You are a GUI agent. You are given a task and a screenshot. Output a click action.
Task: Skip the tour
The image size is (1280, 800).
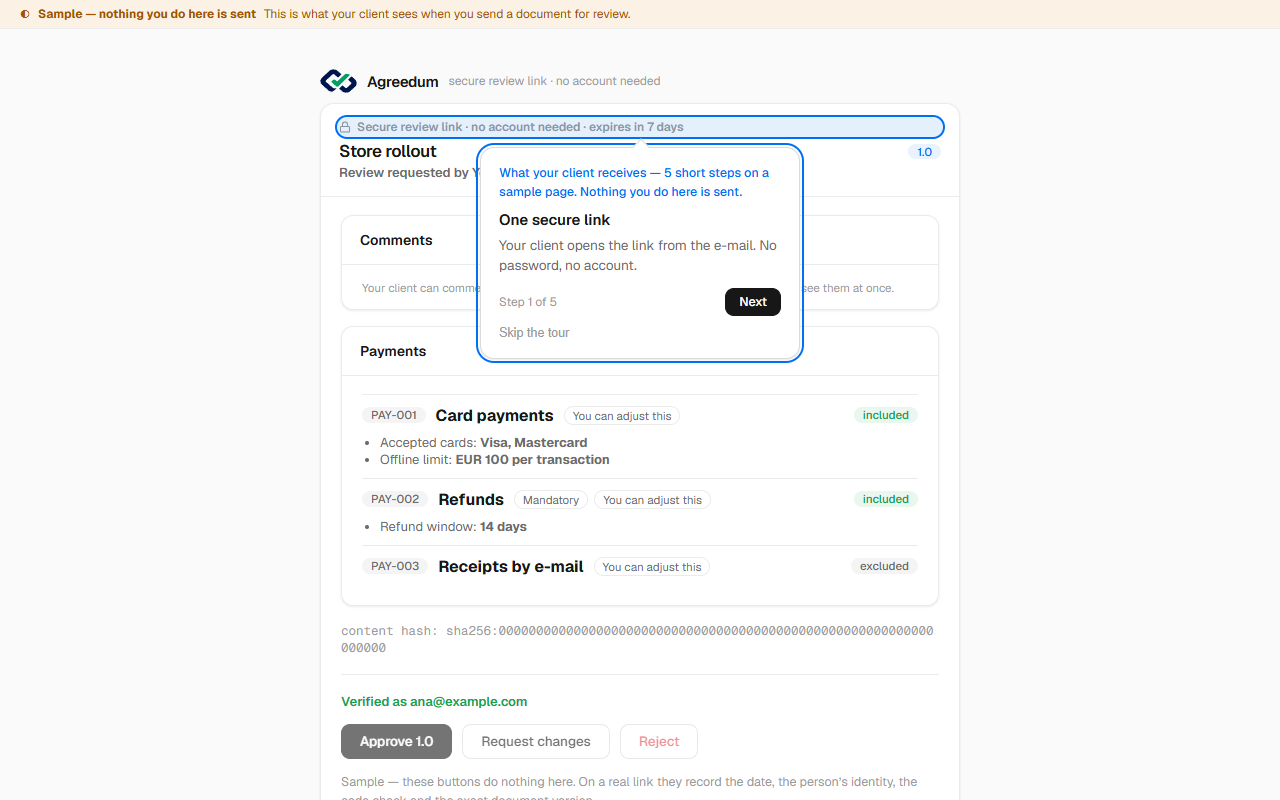(x=534, y=332)
